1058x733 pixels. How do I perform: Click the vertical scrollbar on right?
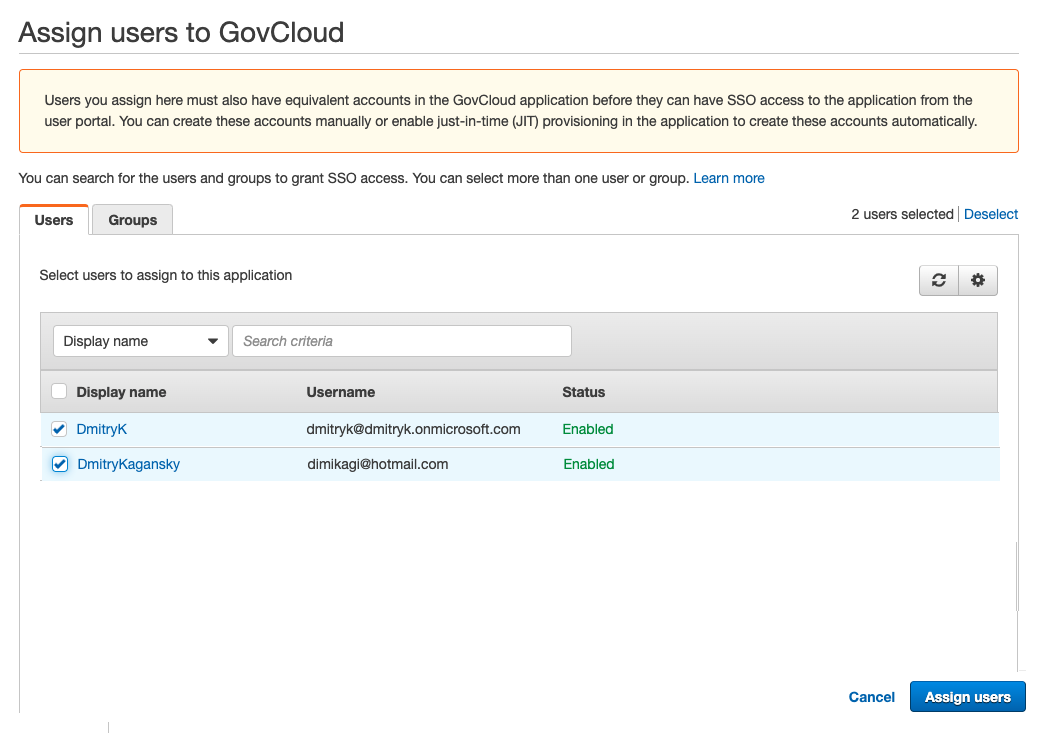pos(1017,577)
